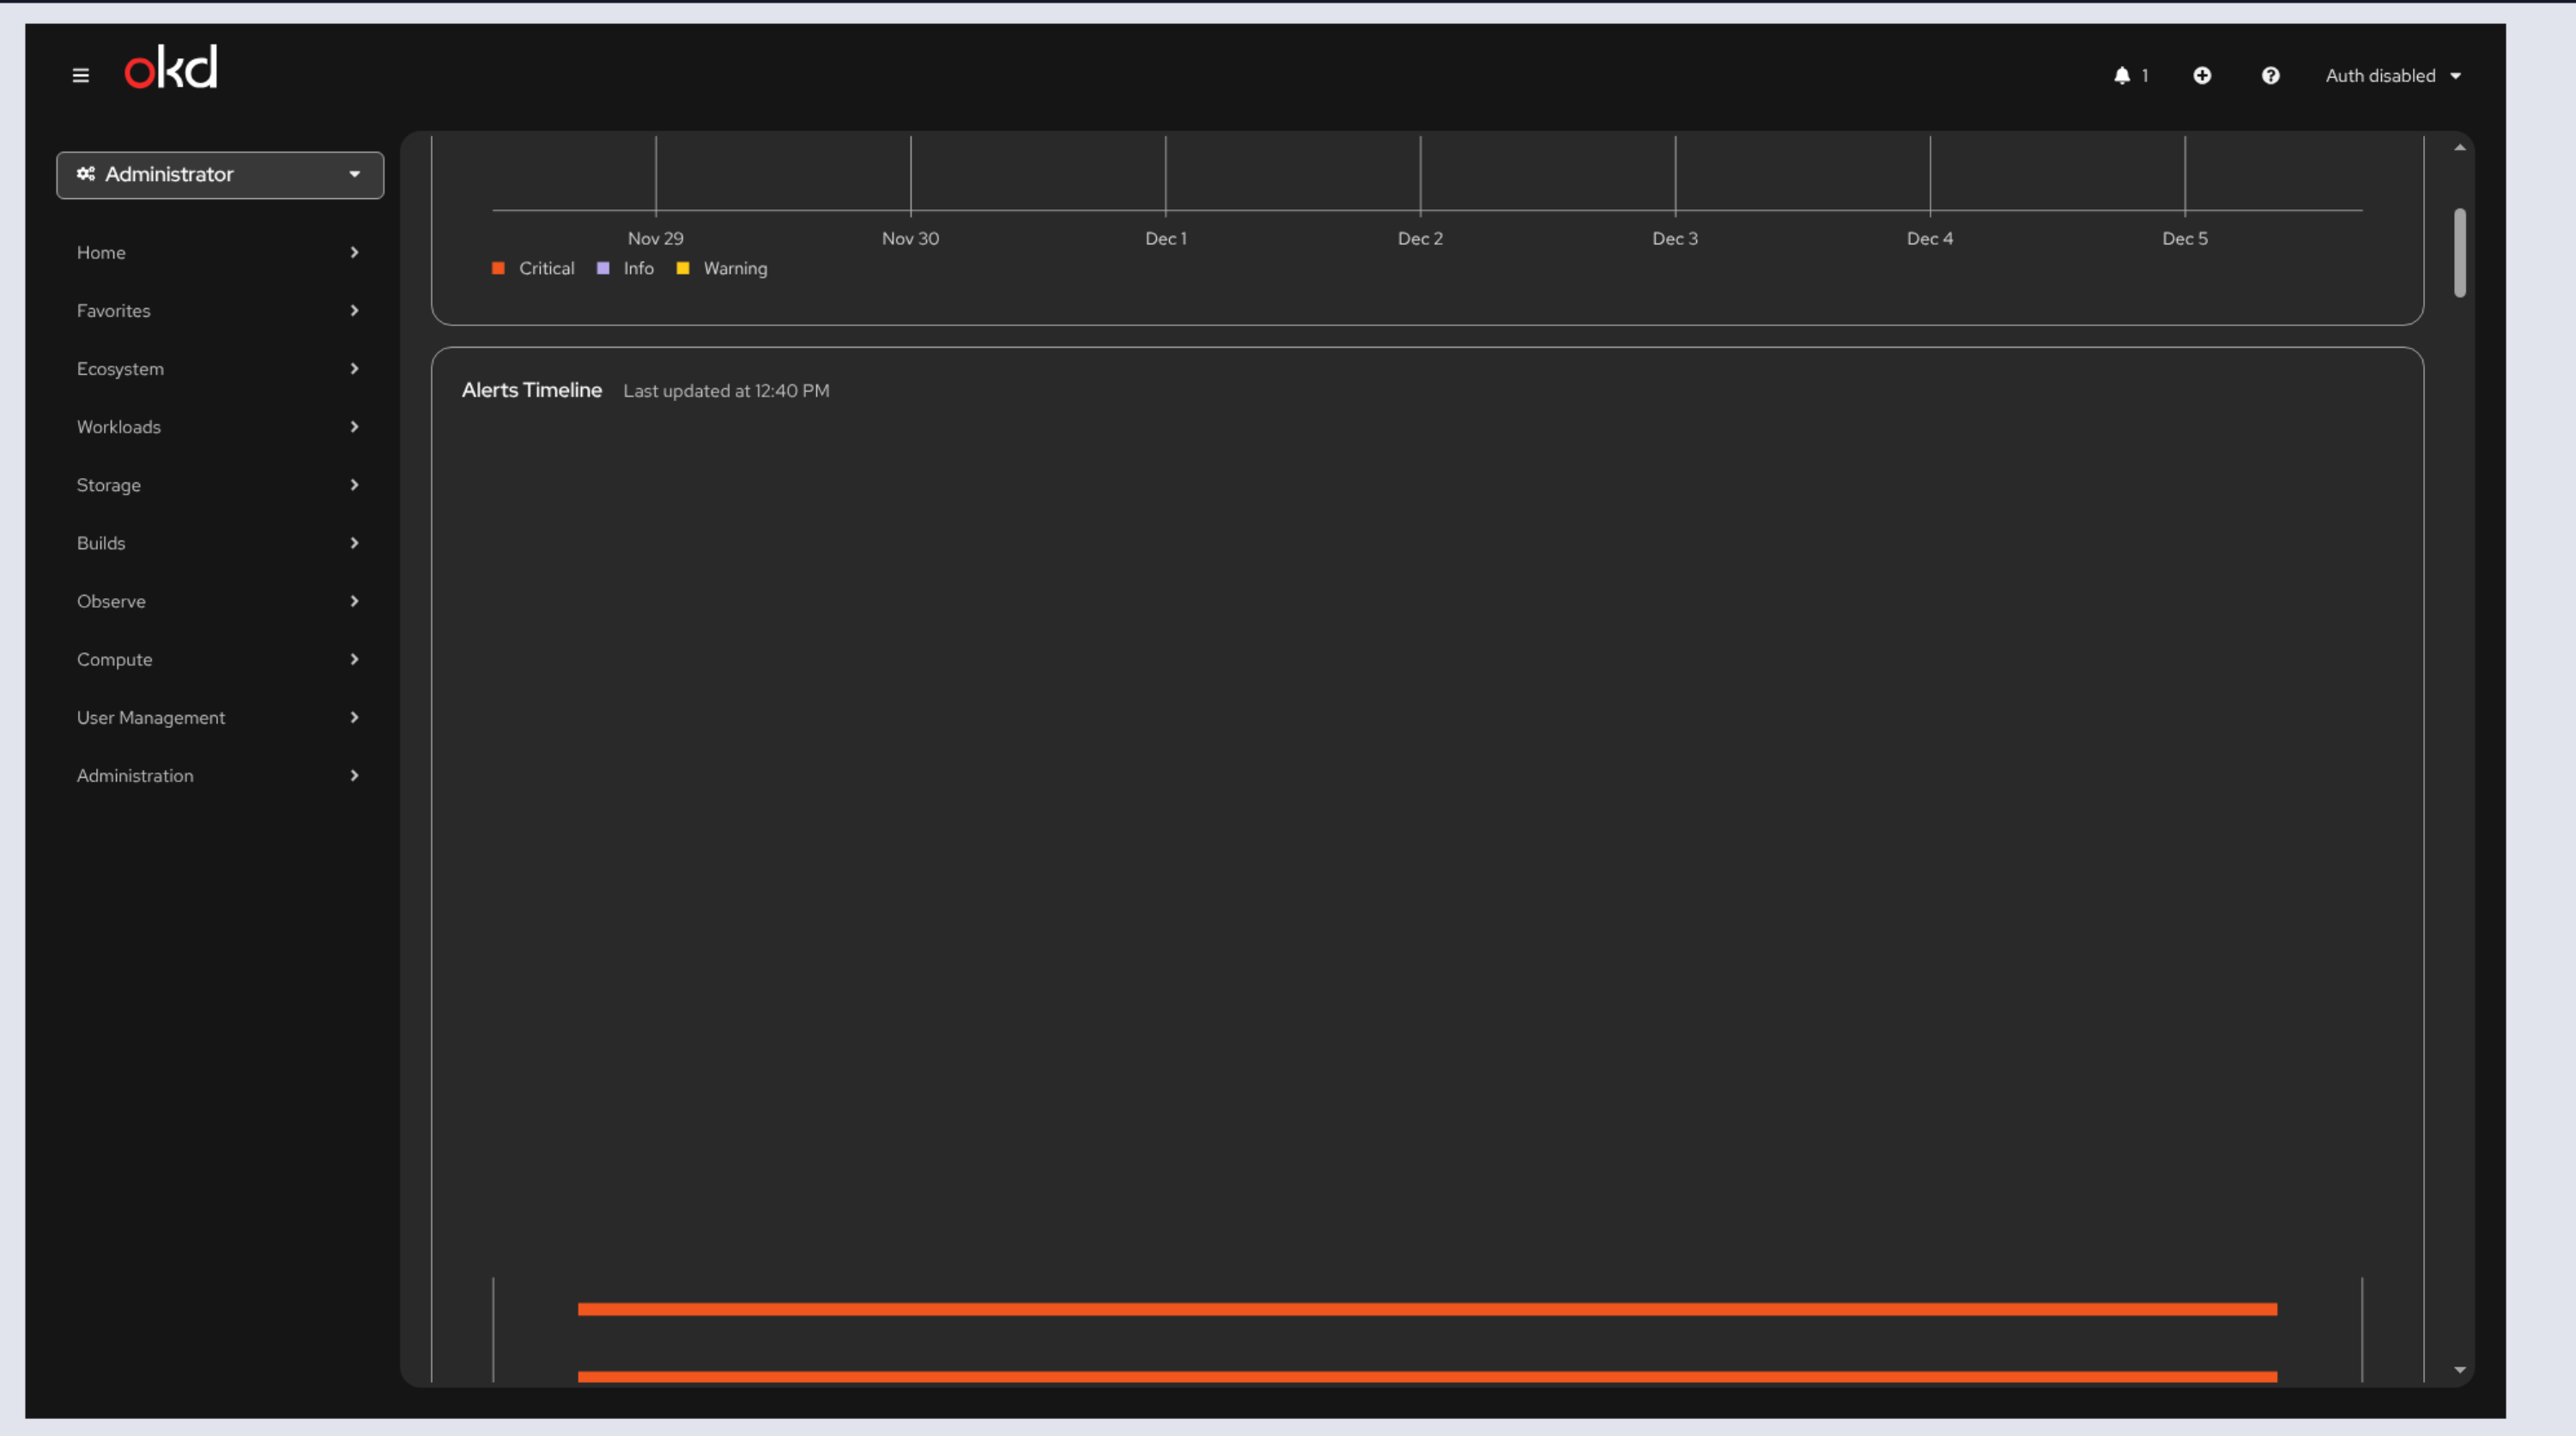Toggle the hamburger navigation menu

pyautogui.click(x=81, y=76)
